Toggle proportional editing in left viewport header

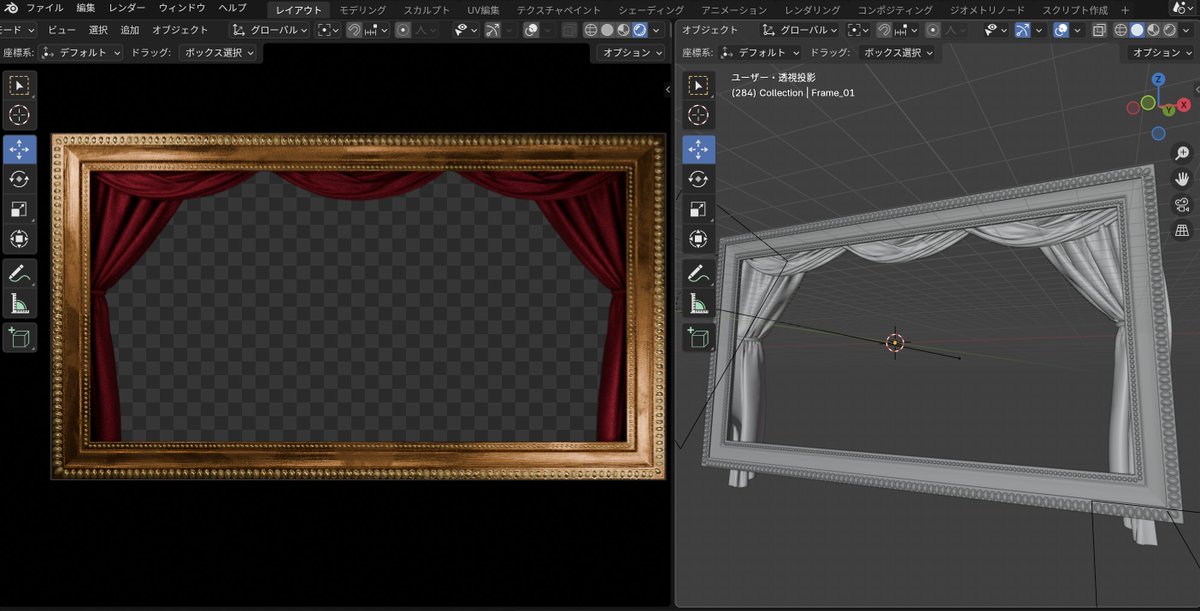point(403,30)
